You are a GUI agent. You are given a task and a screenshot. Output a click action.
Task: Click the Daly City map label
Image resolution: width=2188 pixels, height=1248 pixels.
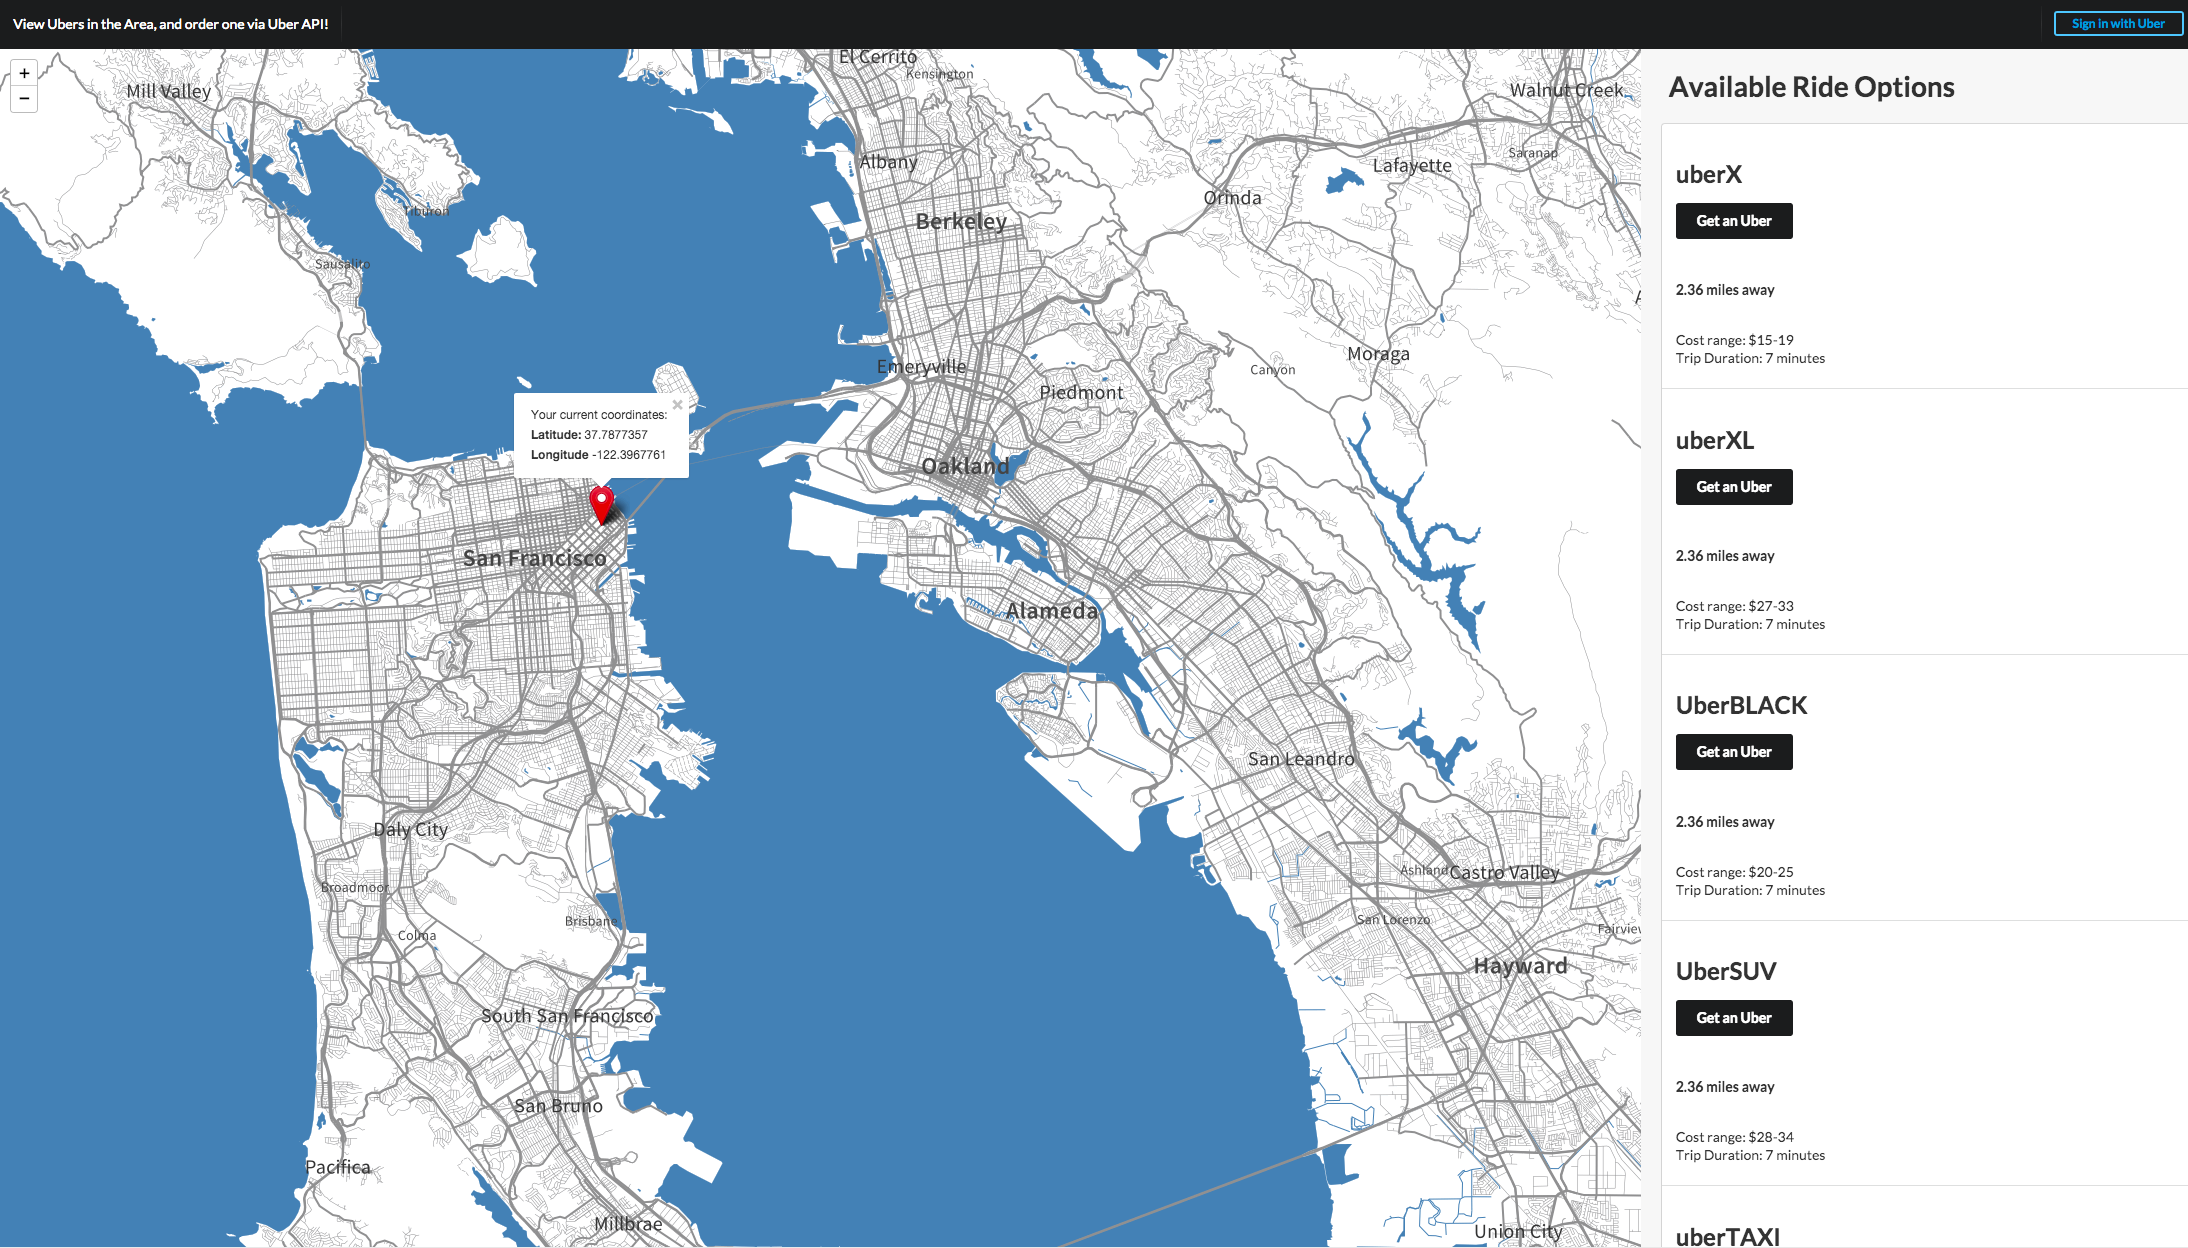click(410, 829)
